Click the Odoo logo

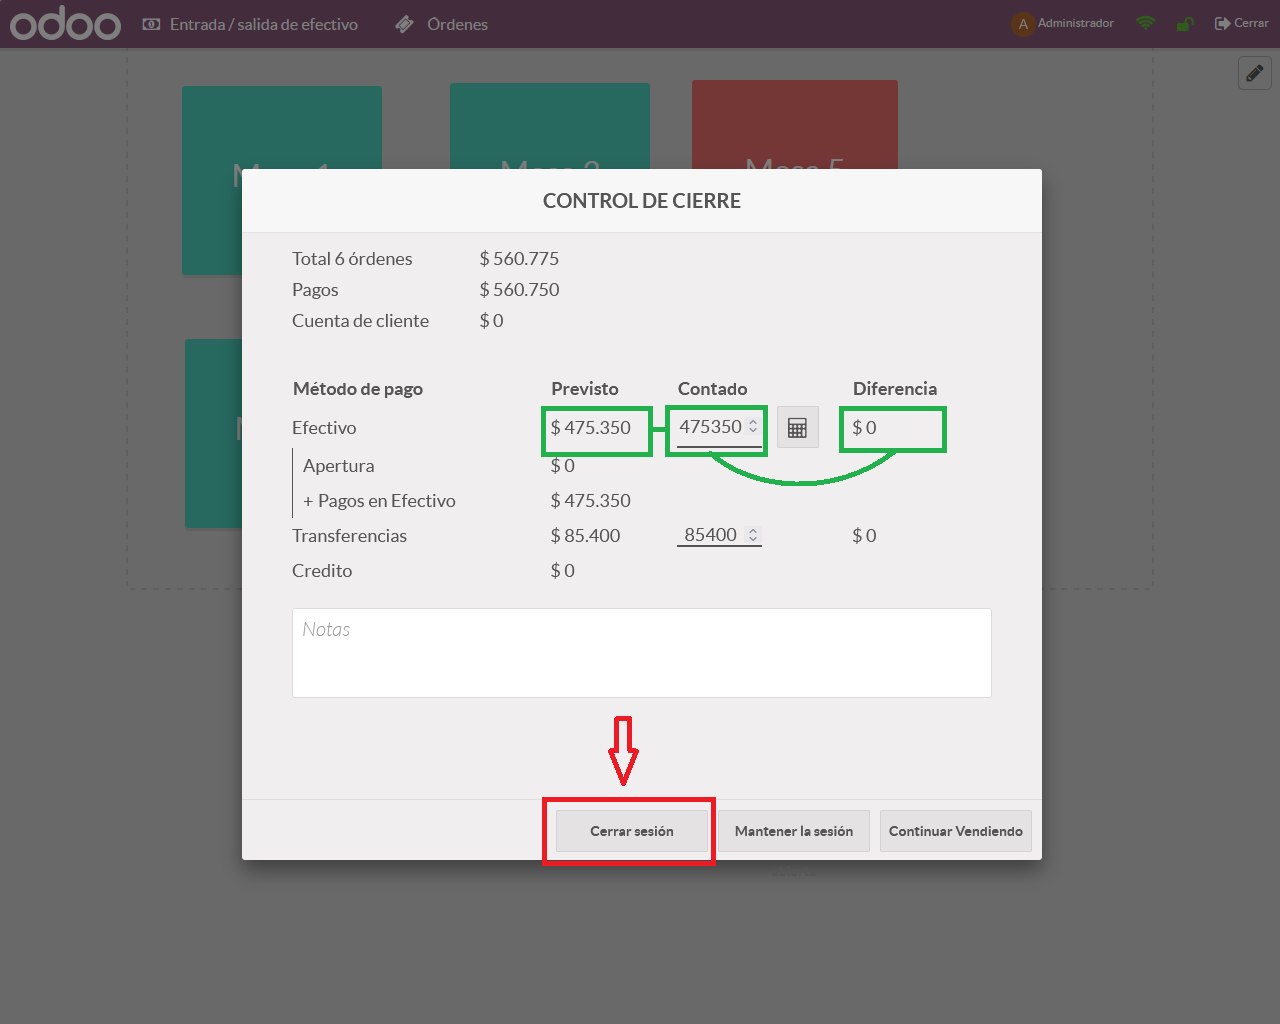click(x=65, y=24)
